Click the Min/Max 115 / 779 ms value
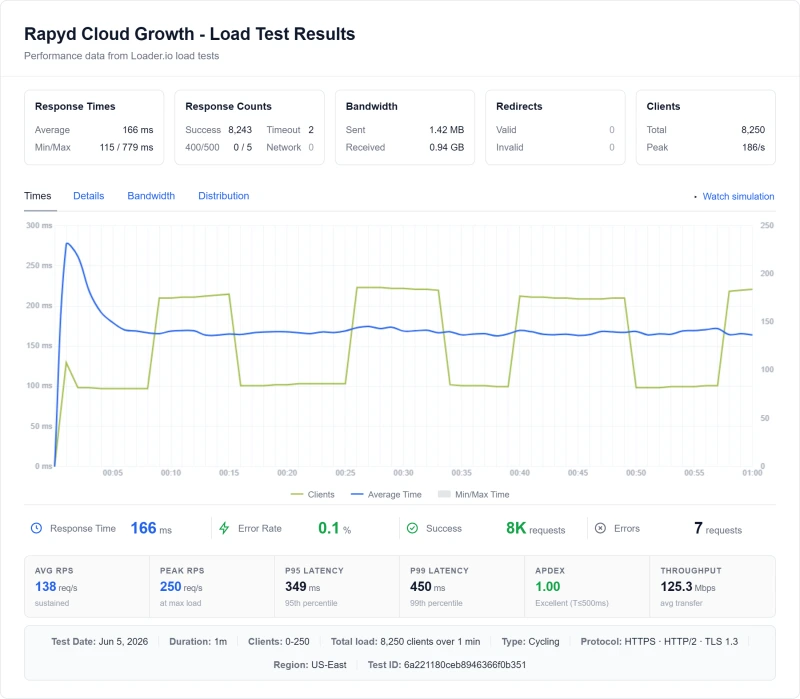 pos(126,147)
